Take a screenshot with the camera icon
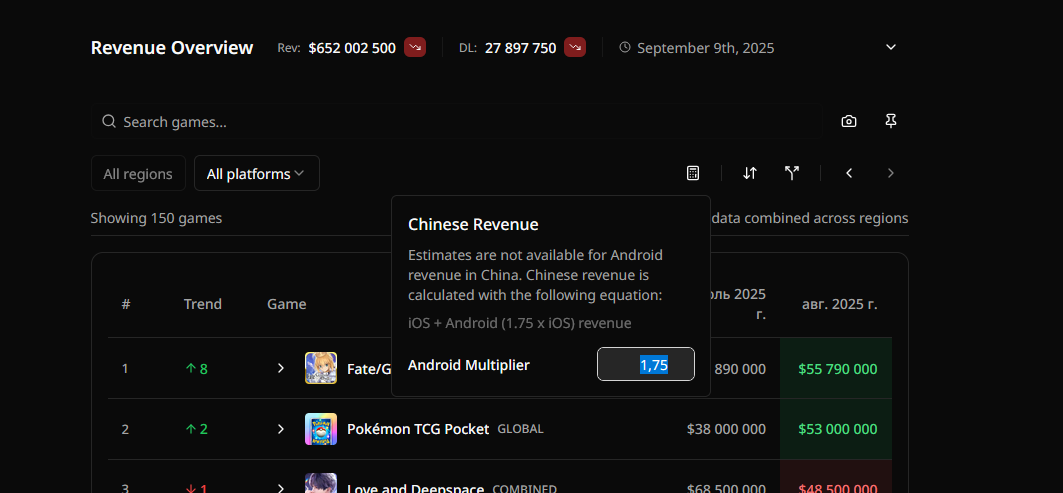The height and width of the screenshot is (493, 1063). [x=849, y=121]
